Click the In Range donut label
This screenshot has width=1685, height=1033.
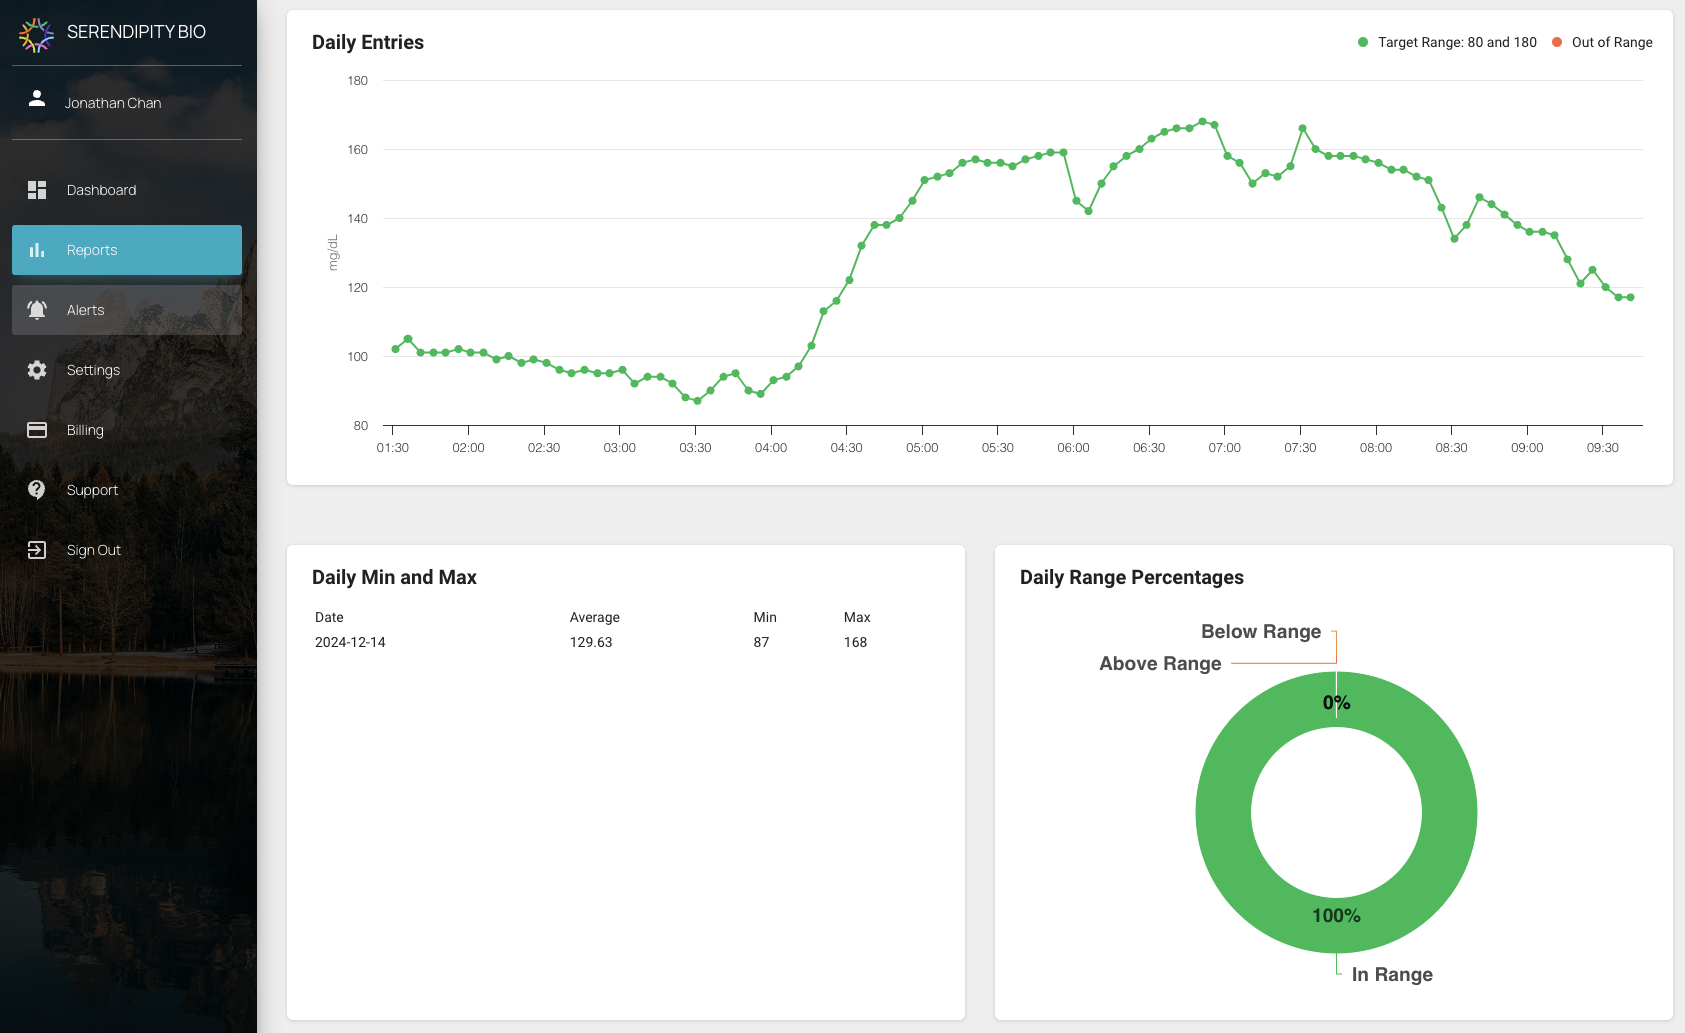click(x=1392, y=974)
